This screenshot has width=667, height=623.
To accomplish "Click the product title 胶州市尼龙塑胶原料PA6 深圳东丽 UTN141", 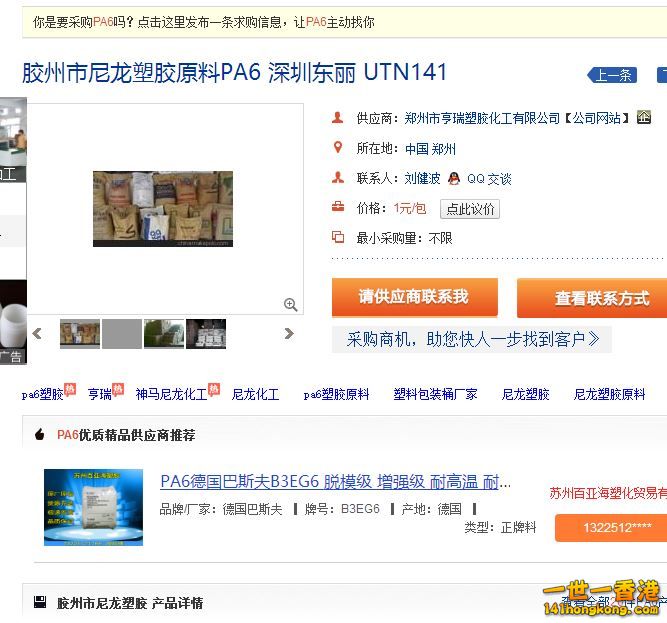I will [235, 72].
